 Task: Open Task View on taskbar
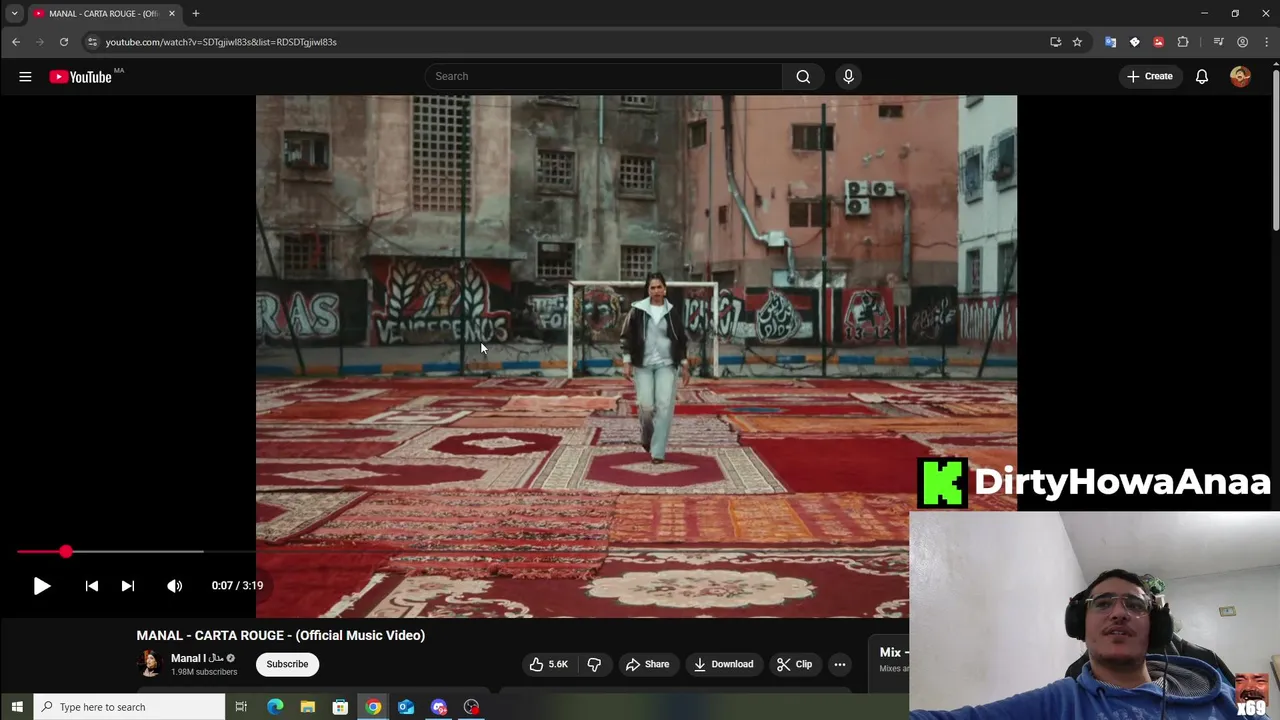(241, 707)
